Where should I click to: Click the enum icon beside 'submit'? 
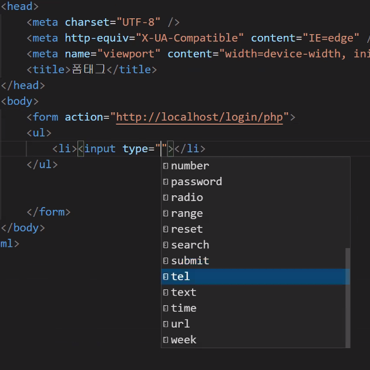pos(166,261)
